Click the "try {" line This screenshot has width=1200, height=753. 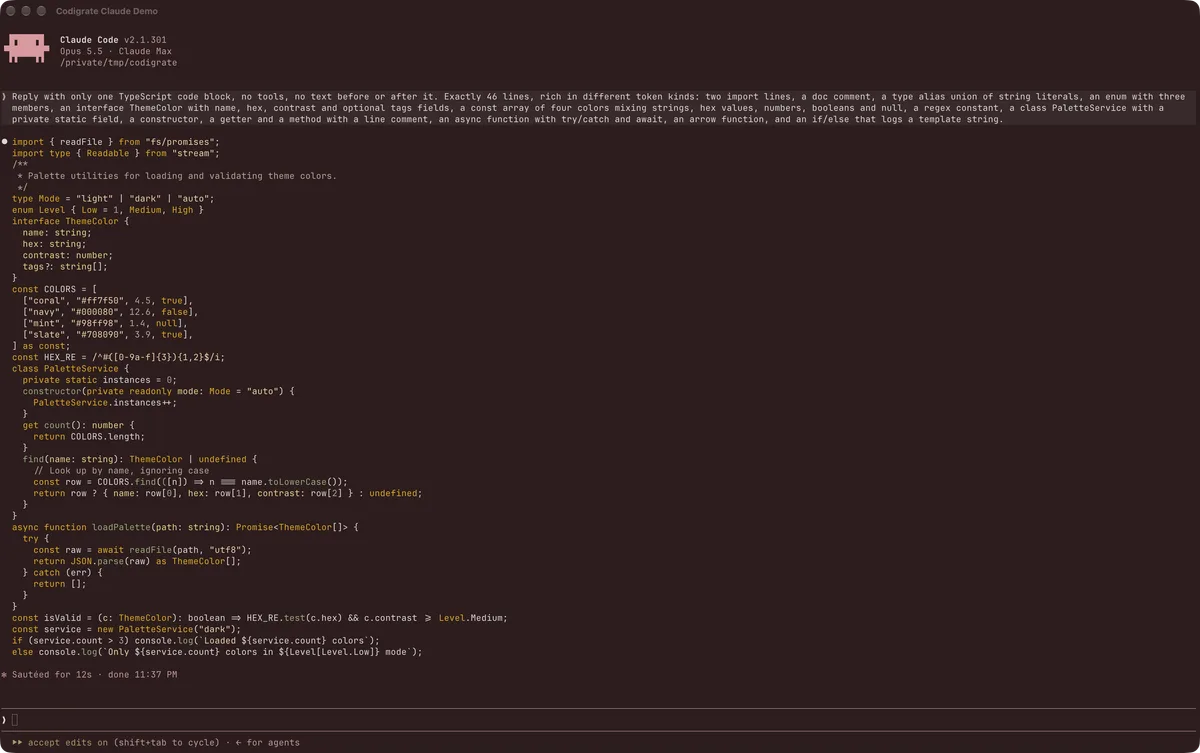click(36, 538)
